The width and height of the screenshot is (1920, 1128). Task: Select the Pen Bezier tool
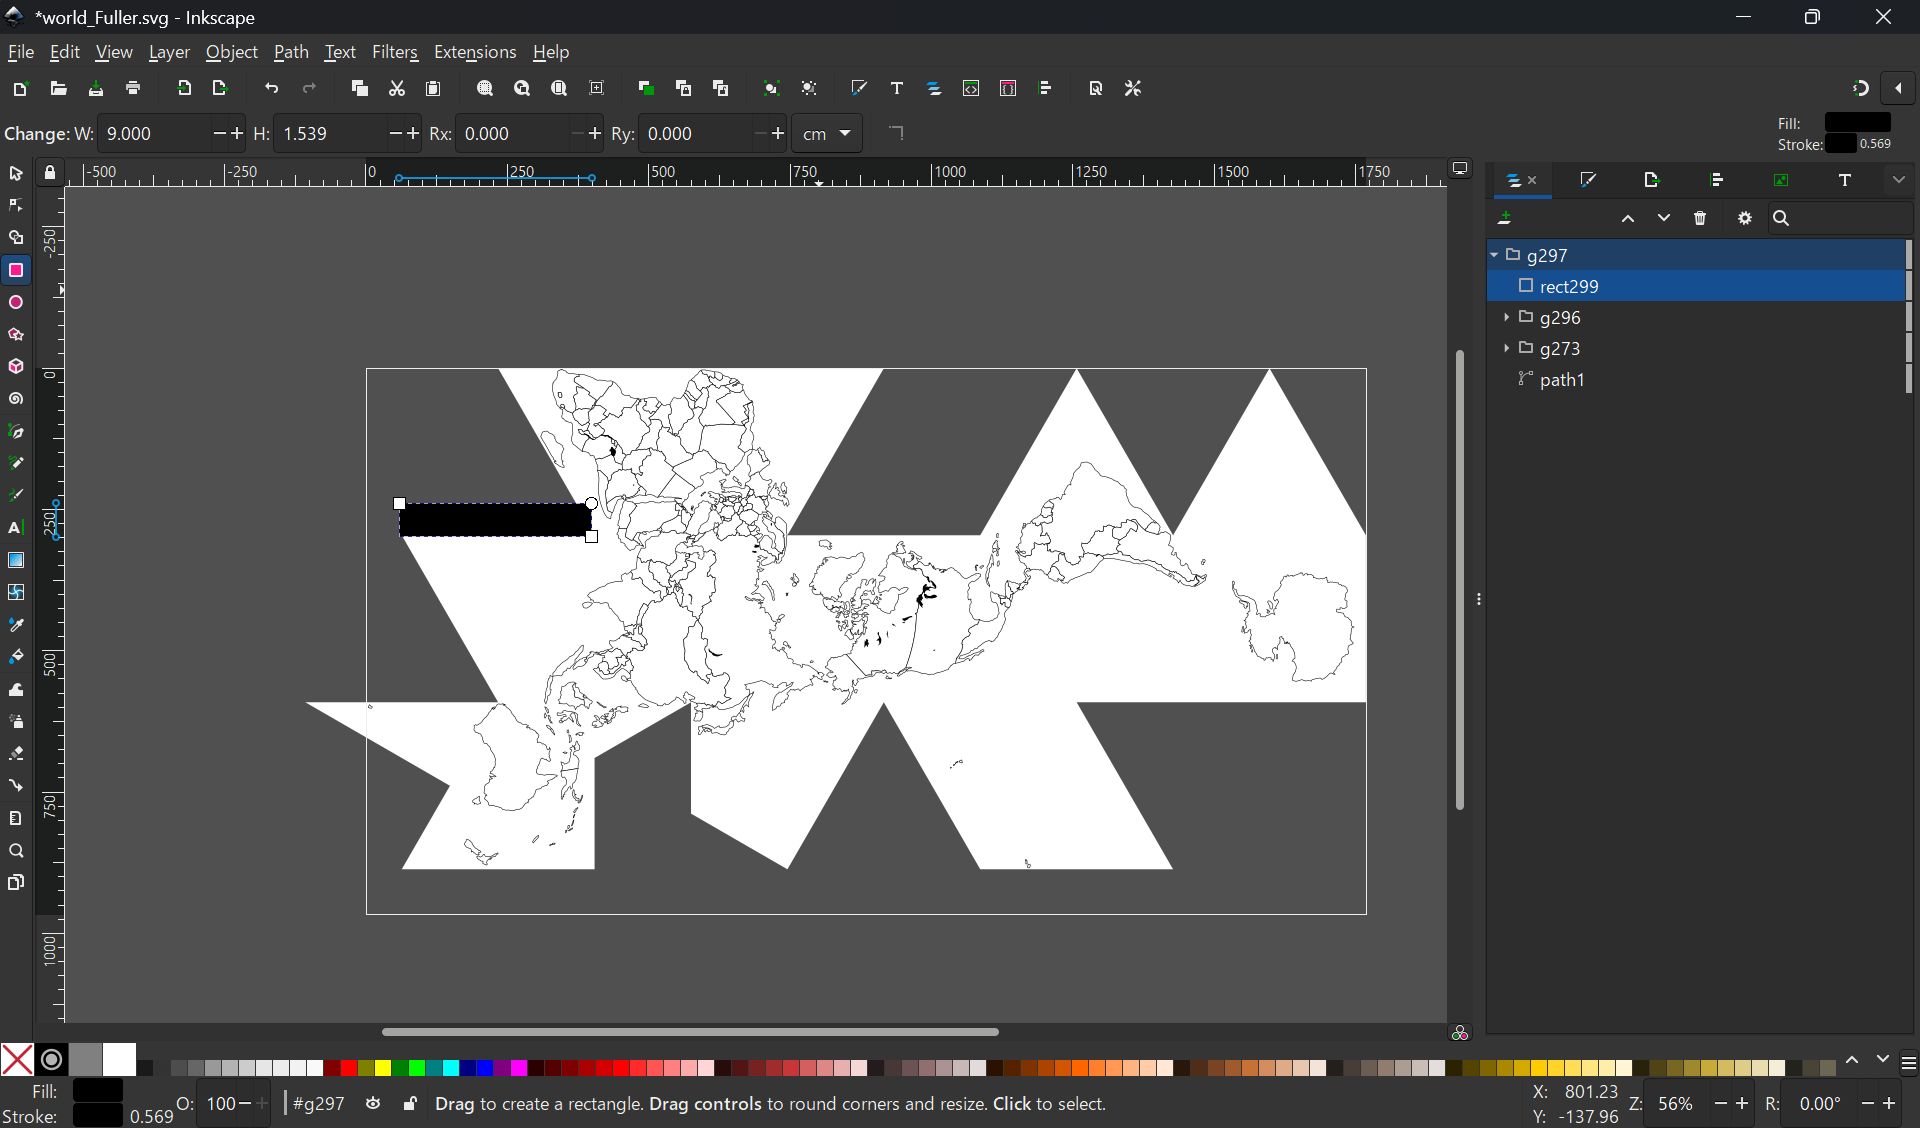15,431
